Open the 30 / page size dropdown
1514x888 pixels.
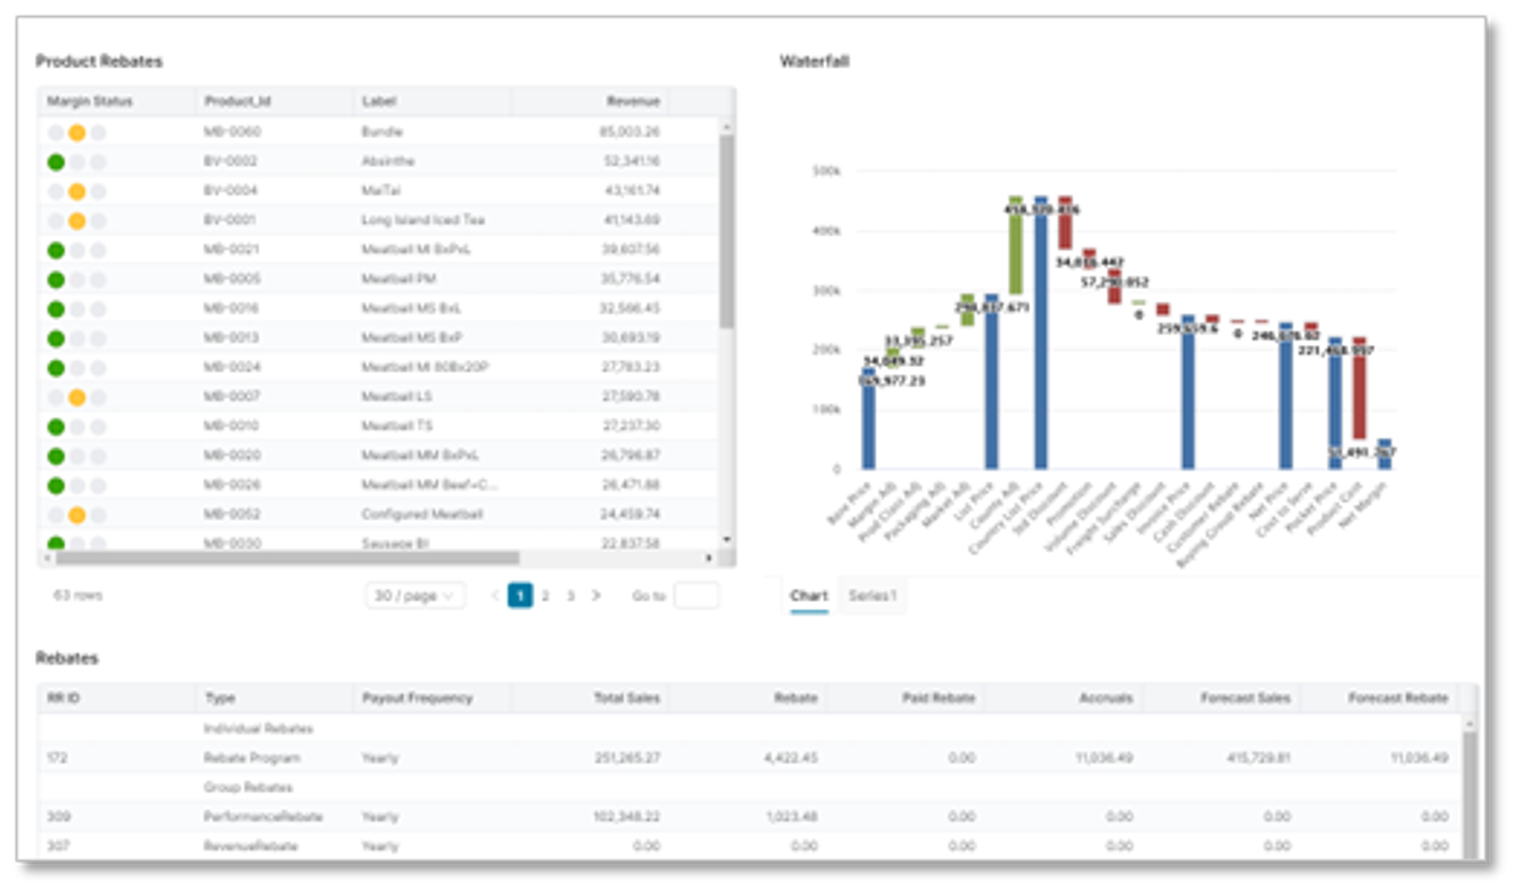point(414,596)
